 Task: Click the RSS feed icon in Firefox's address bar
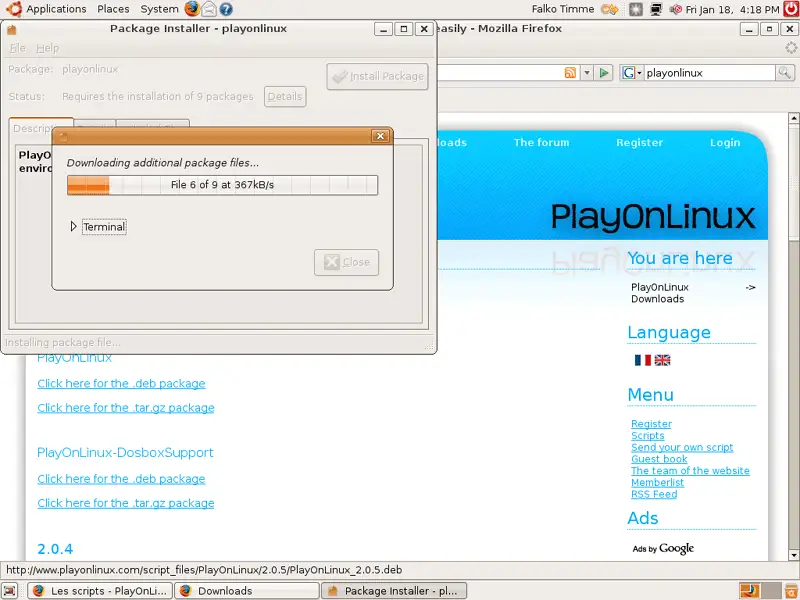pyautogui.click(x=570, y=73)
